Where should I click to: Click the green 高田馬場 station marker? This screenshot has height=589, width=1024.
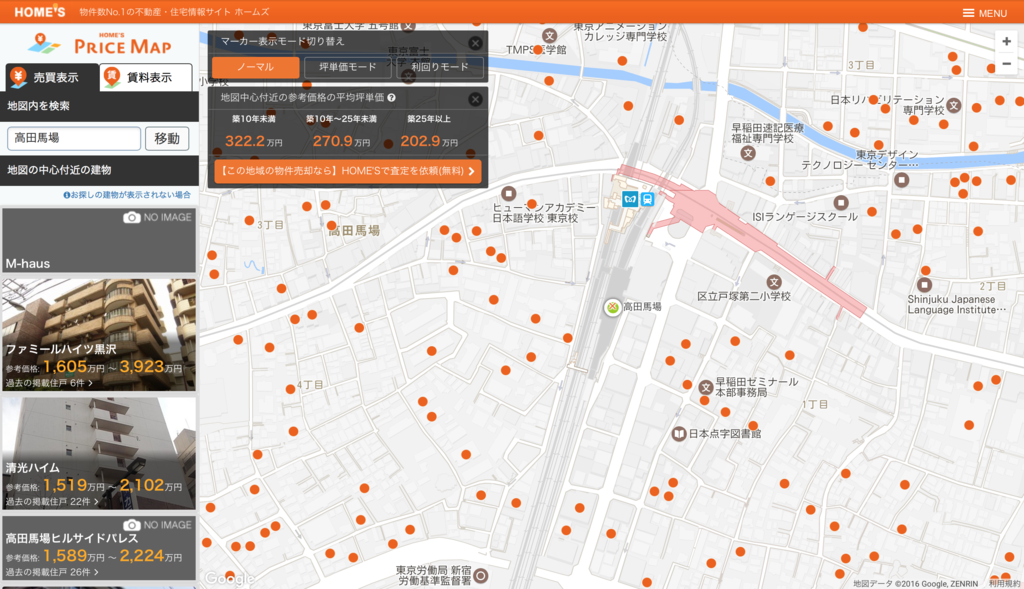click(612, 307)
